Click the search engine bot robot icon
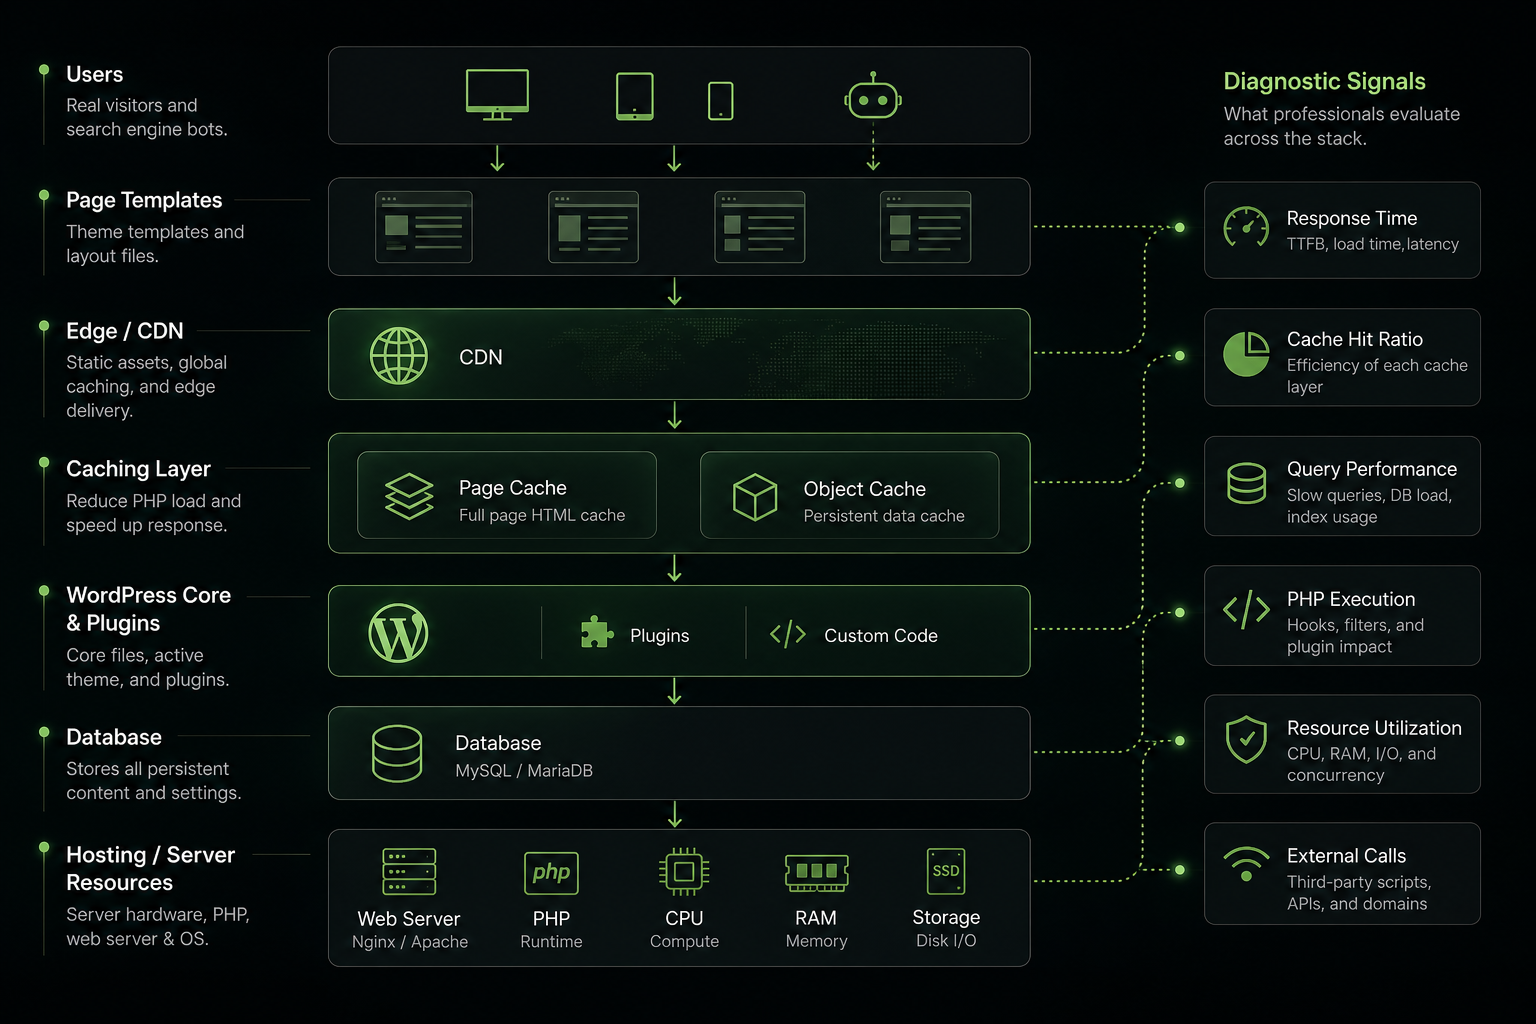The height and width of the screenshot is (1024, 1536). (x=873, y=96)
